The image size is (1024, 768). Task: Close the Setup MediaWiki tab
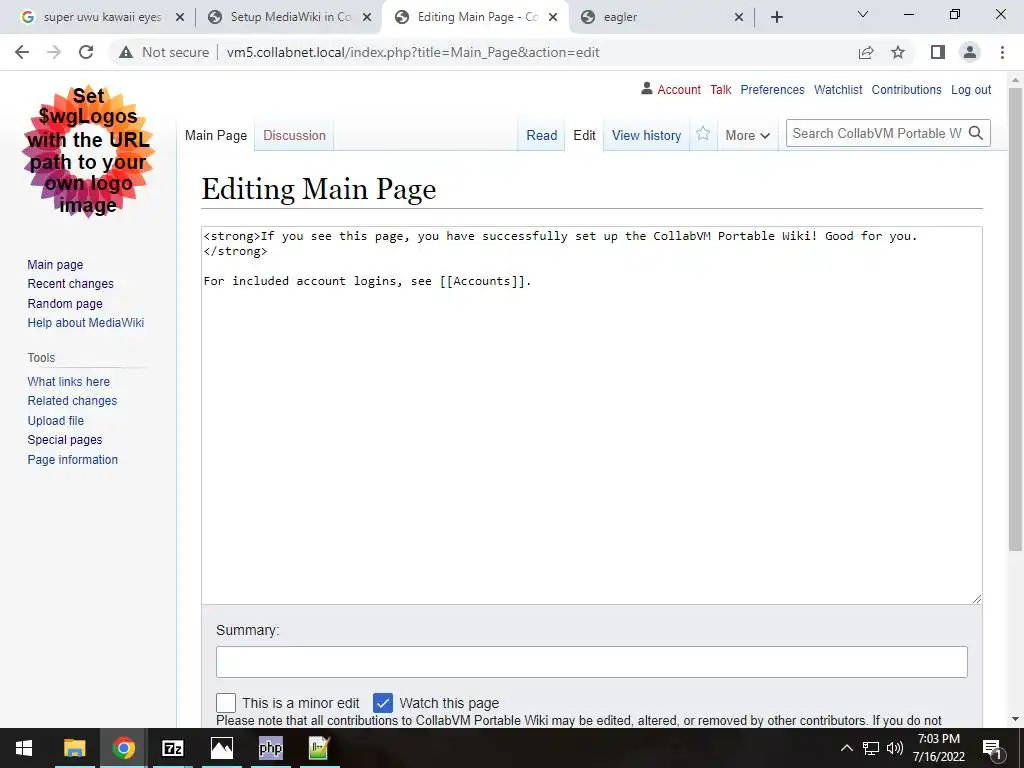coord(367,17)
